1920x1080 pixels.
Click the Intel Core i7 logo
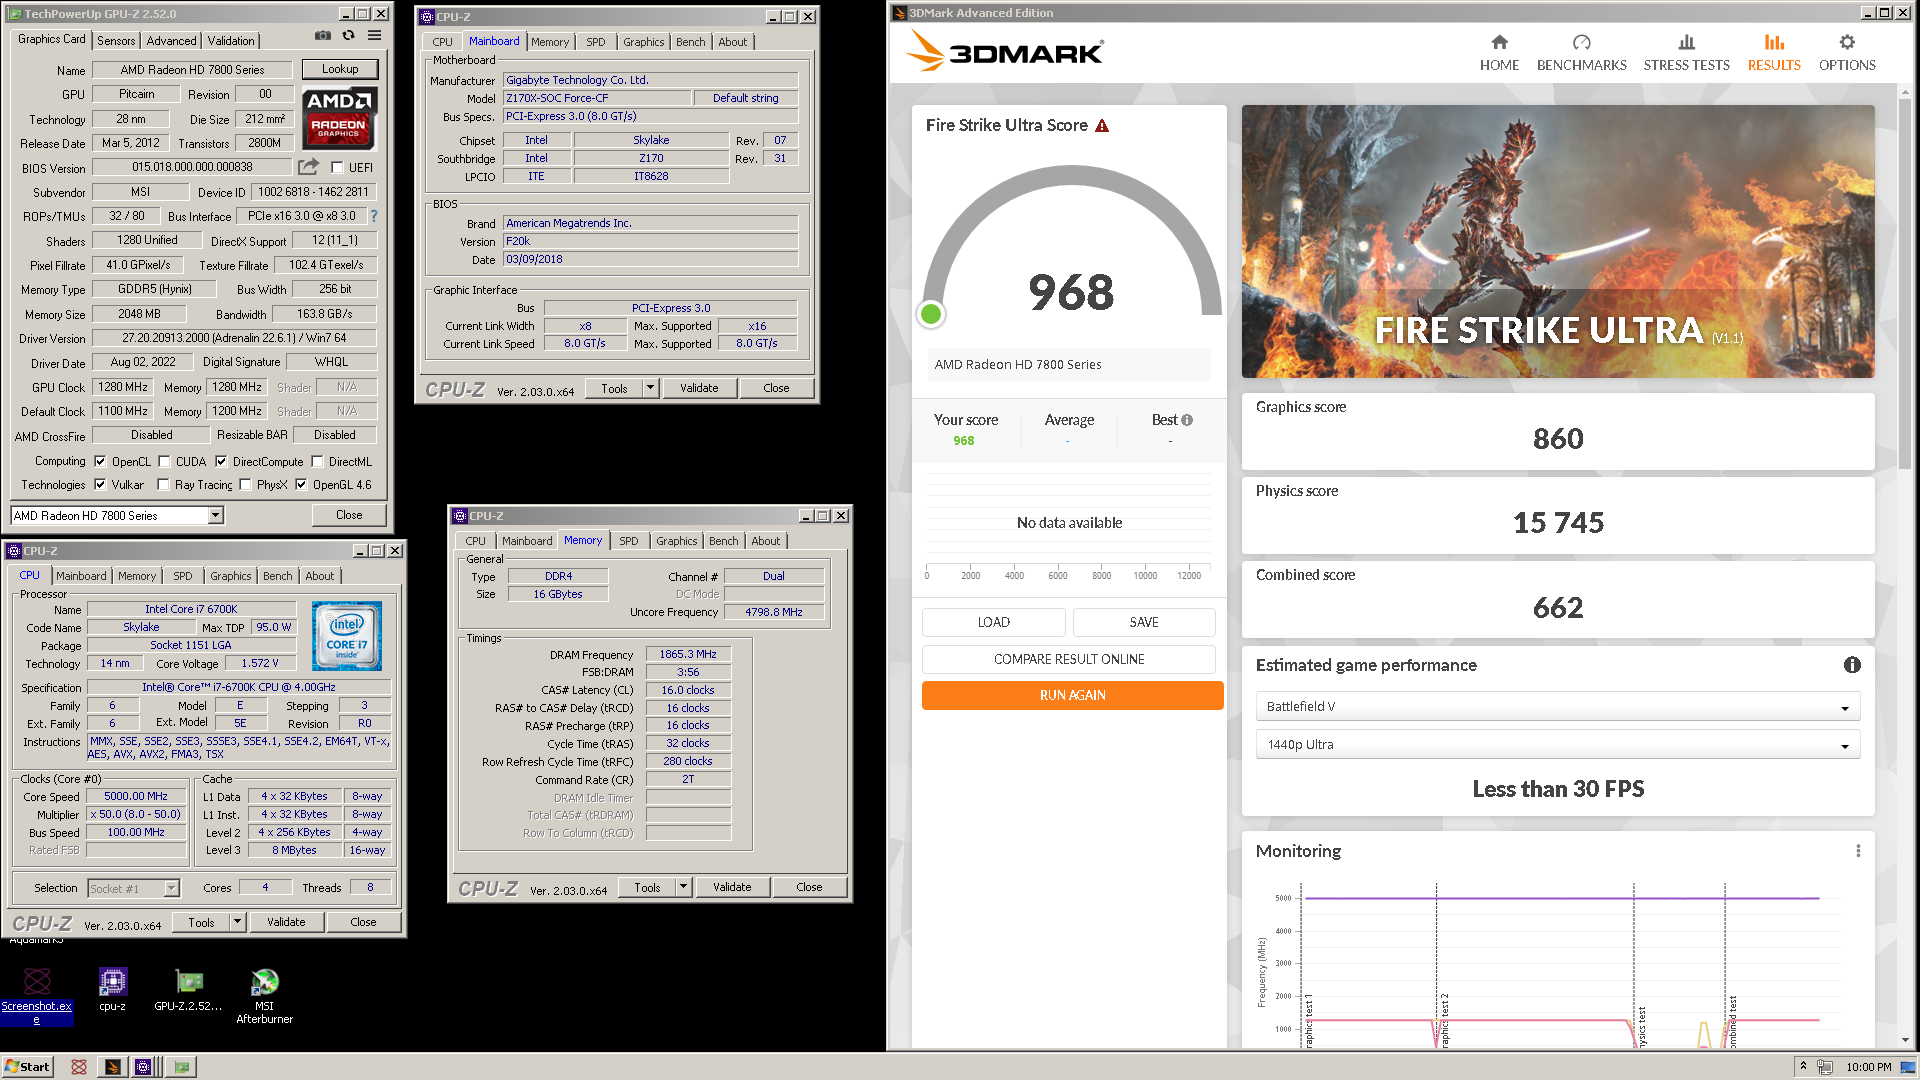(346, 636)
